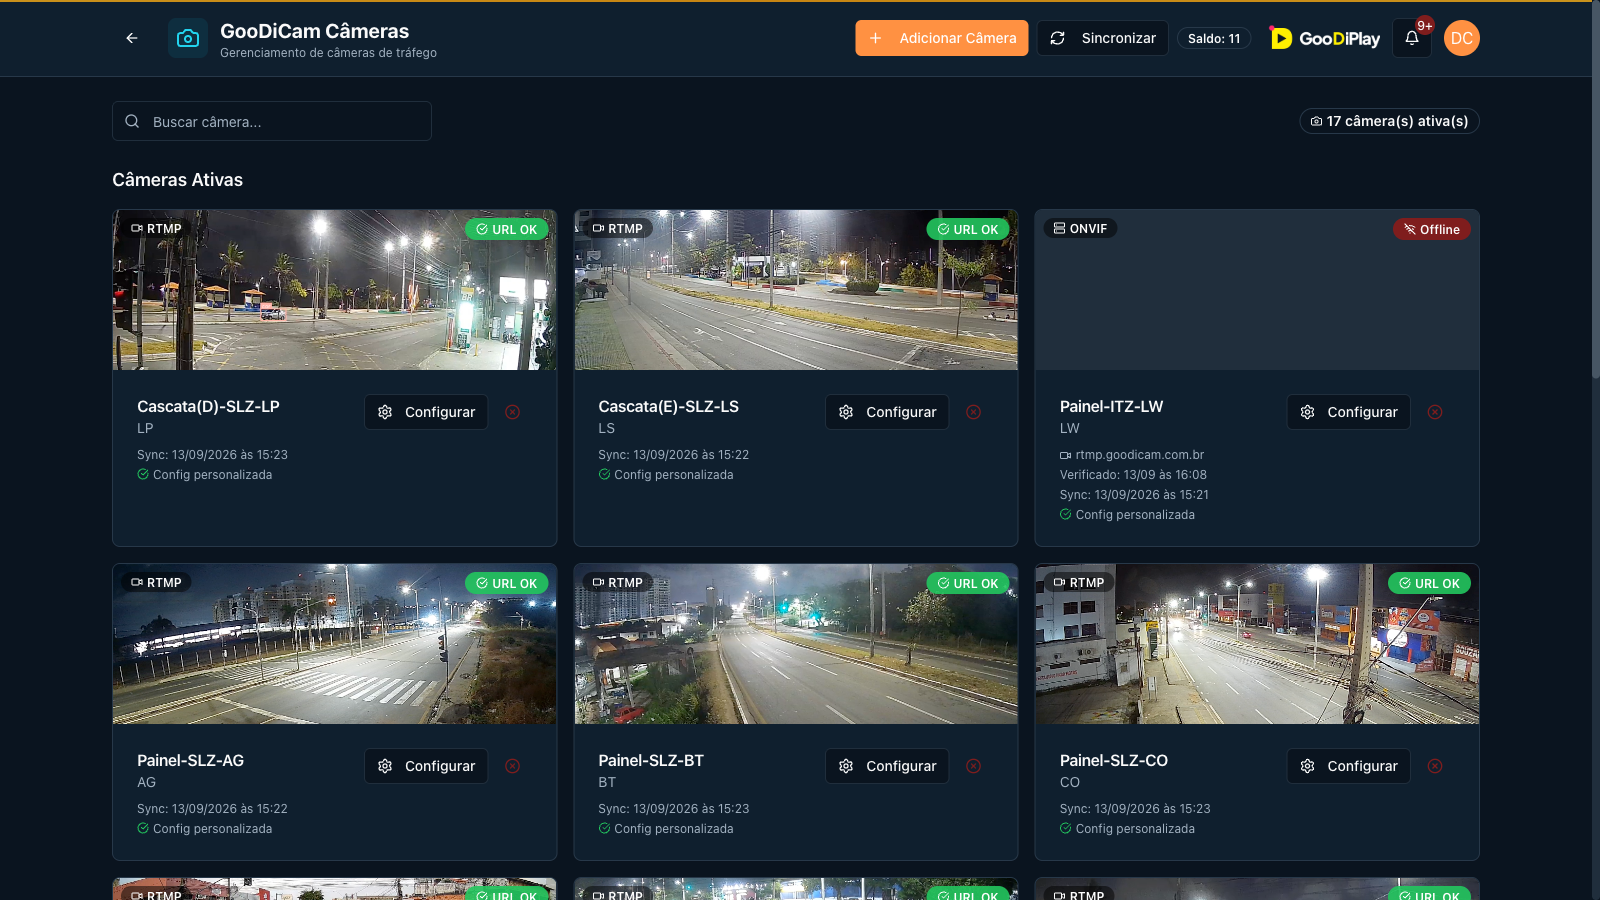Click the Painel-ITZ-LW camera name
The image size is (1600, 900).
pyautogui.click(x=1111, y=407)
